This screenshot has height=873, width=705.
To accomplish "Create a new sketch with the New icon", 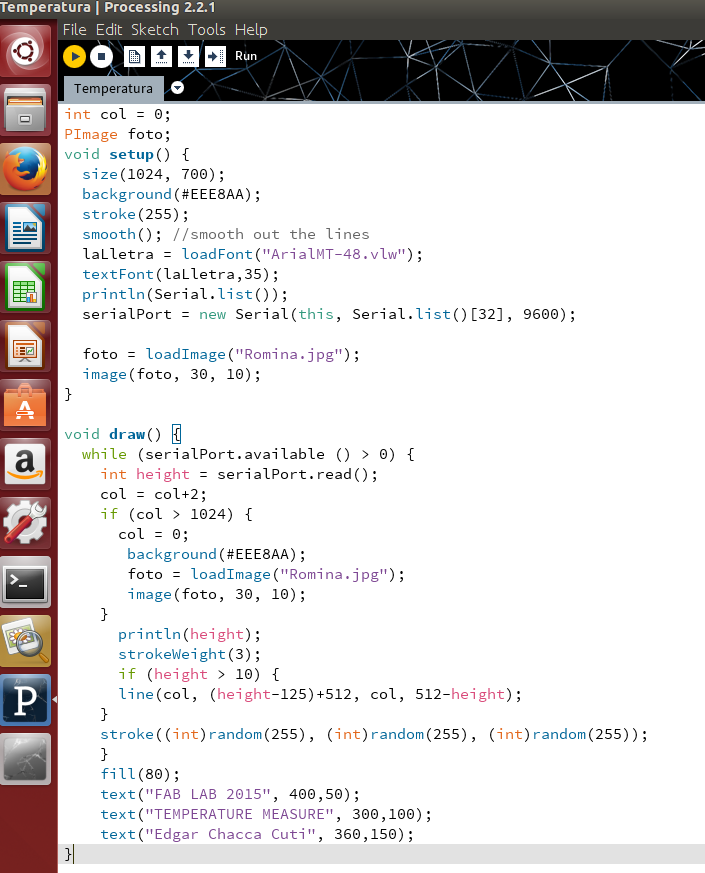I will click(x=134, y=56).
